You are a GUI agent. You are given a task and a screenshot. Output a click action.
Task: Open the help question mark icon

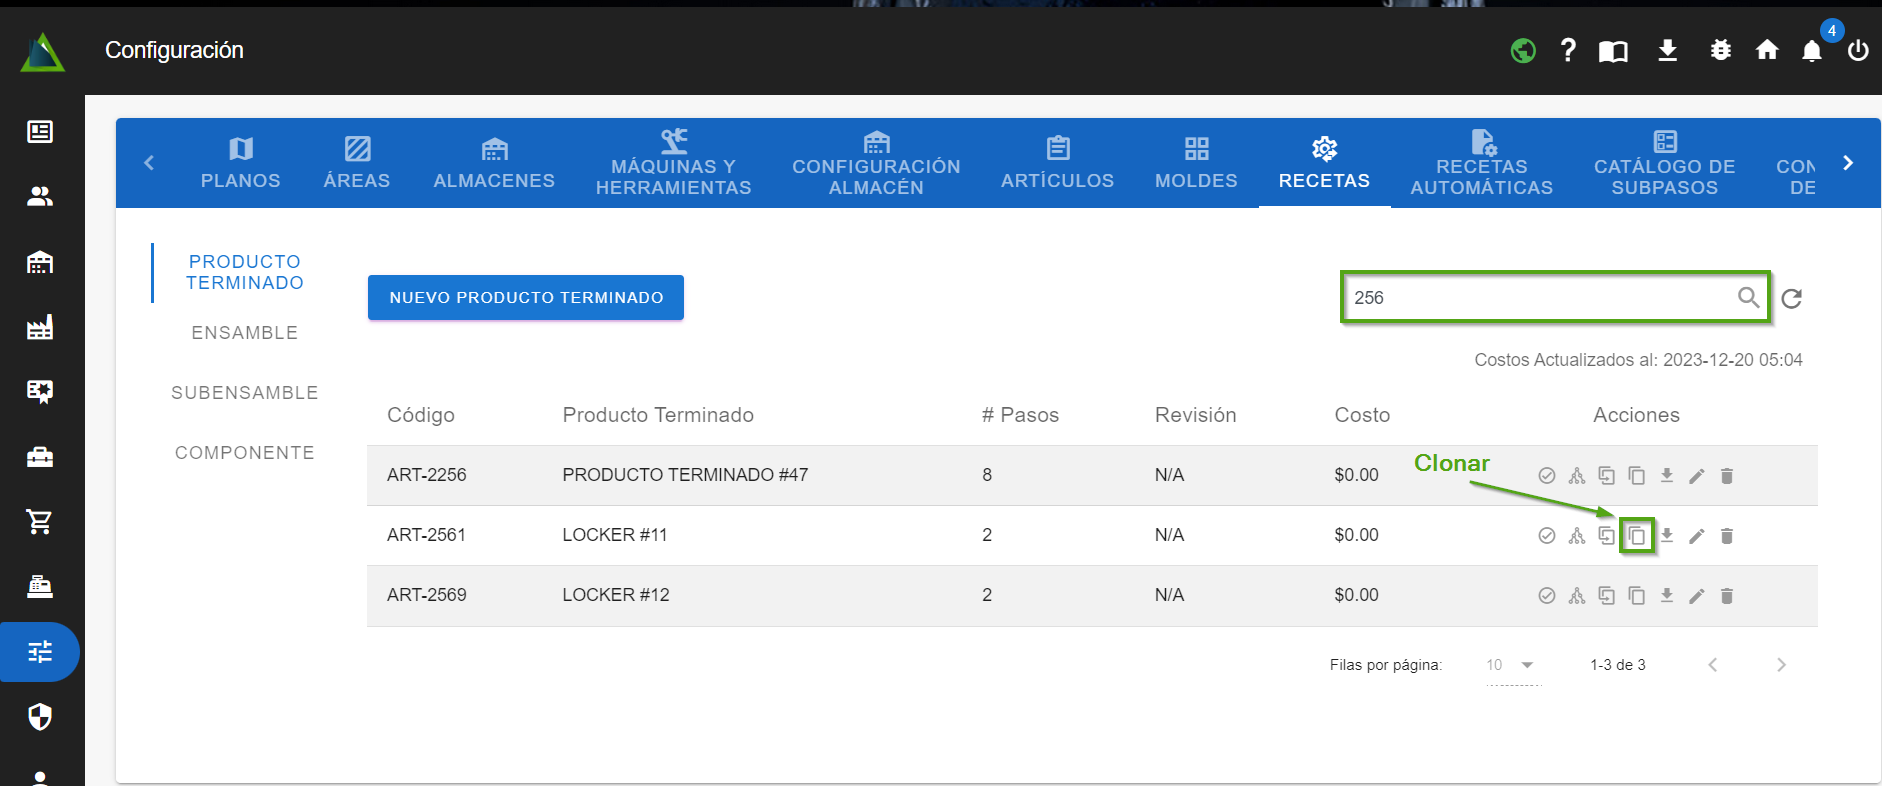pos(1568,51)
